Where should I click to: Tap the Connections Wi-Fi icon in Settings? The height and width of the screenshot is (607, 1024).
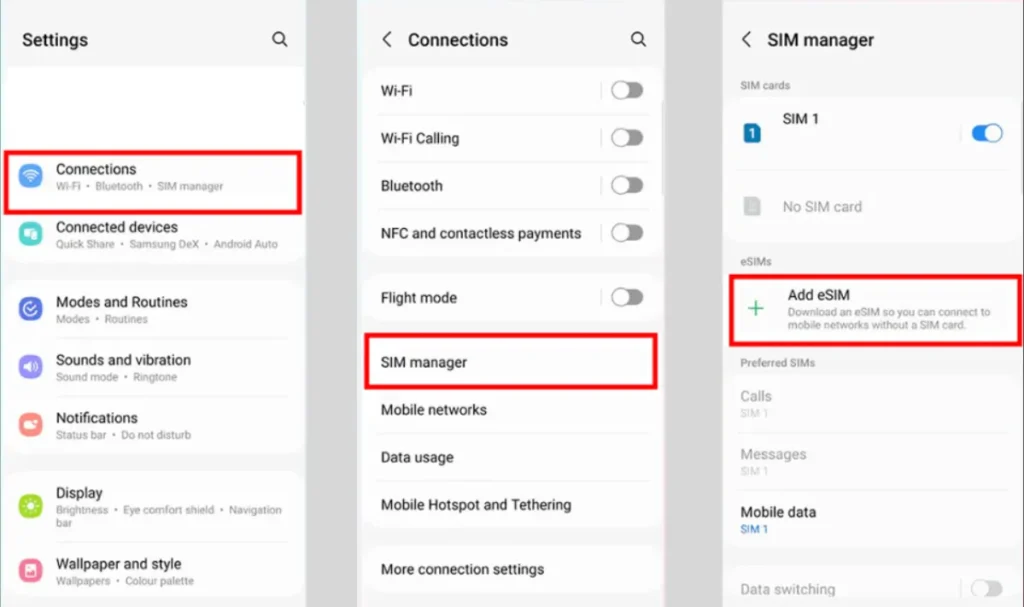tap(31, 176)
